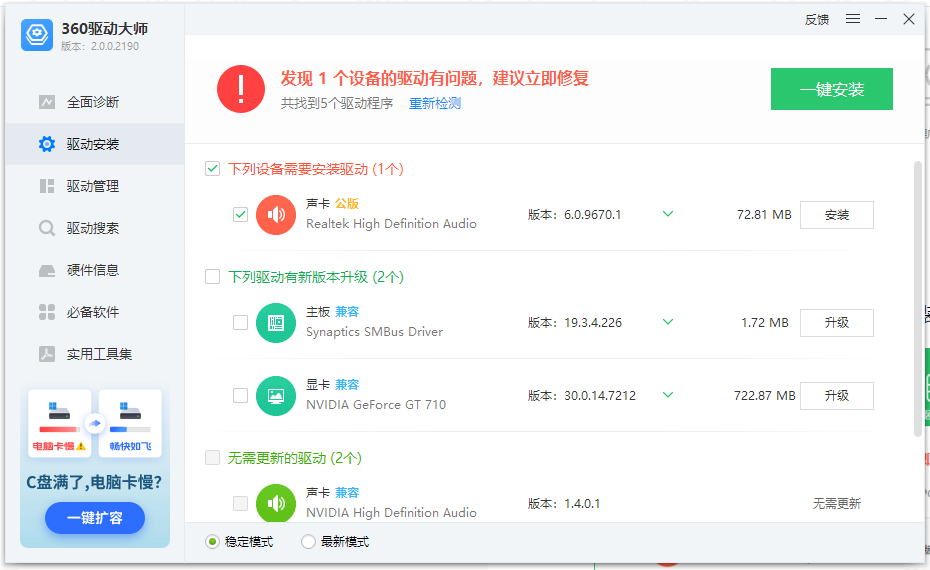
Task: Click the 共找到5个驱动程序 text
Action: 337,104
